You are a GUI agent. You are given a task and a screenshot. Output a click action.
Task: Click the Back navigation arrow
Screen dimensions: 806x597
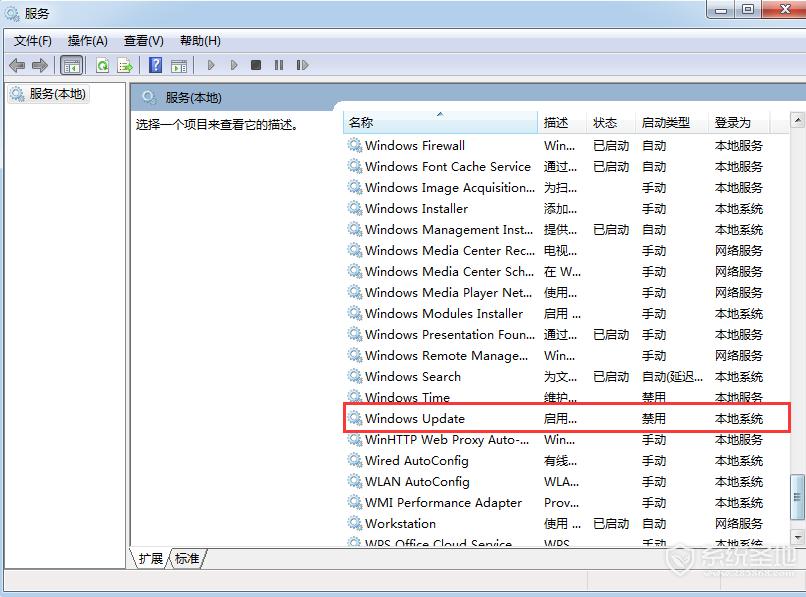(17, 65)
